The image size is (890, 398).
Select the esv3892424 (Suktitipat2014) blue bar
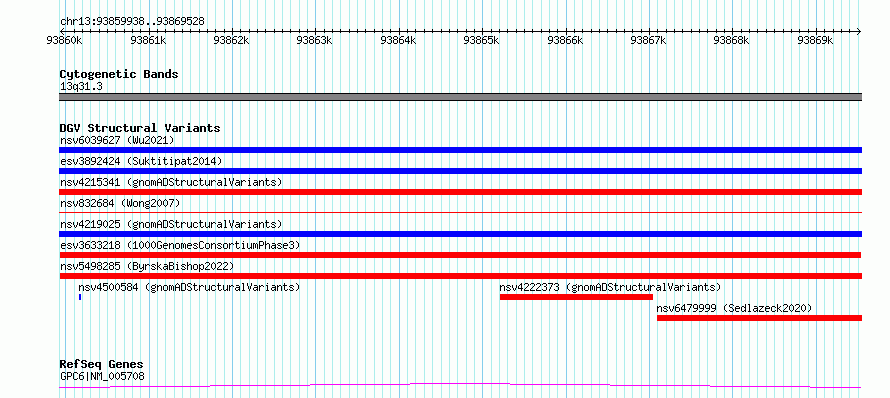460,171
